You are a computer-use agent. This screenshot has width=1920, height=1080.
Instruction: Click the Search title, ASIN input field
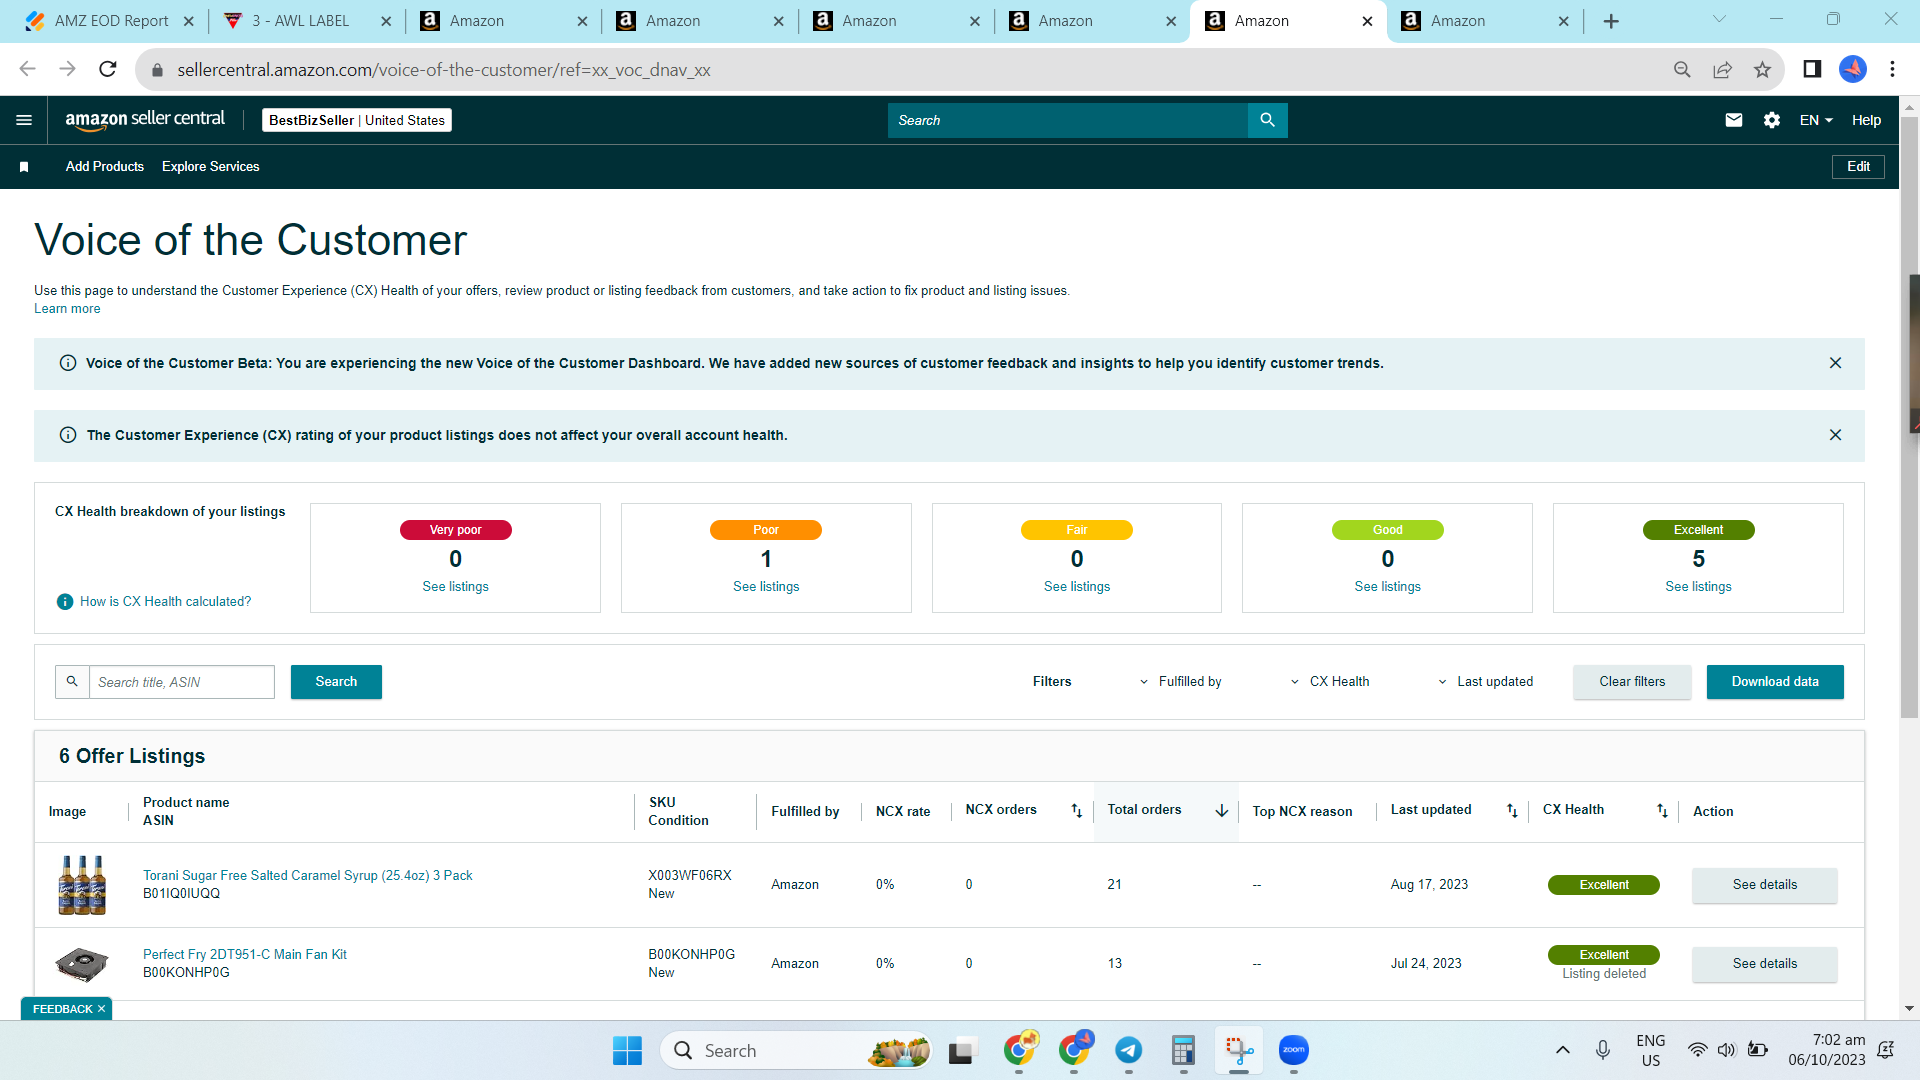(181, 682)
